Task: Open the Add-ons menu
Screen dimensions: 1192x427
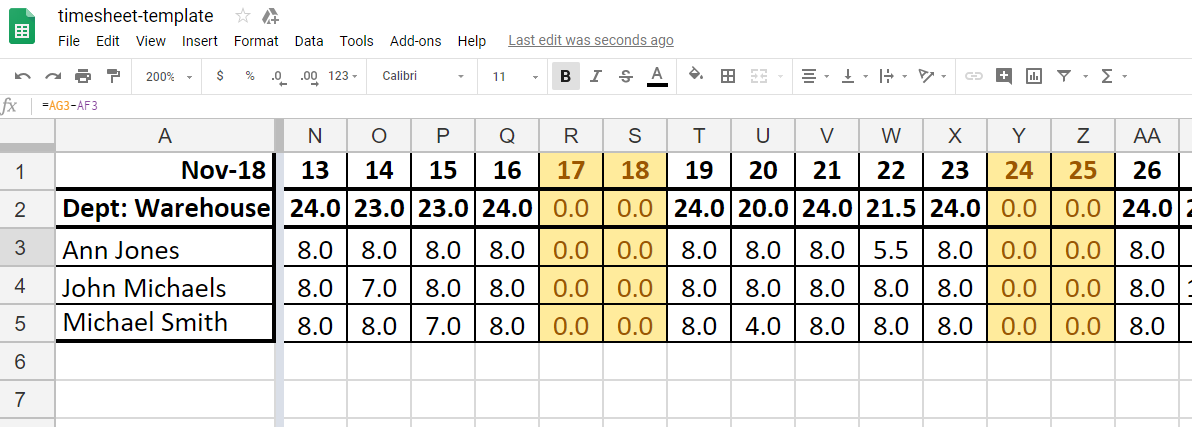Action: [x=415, y=41]
